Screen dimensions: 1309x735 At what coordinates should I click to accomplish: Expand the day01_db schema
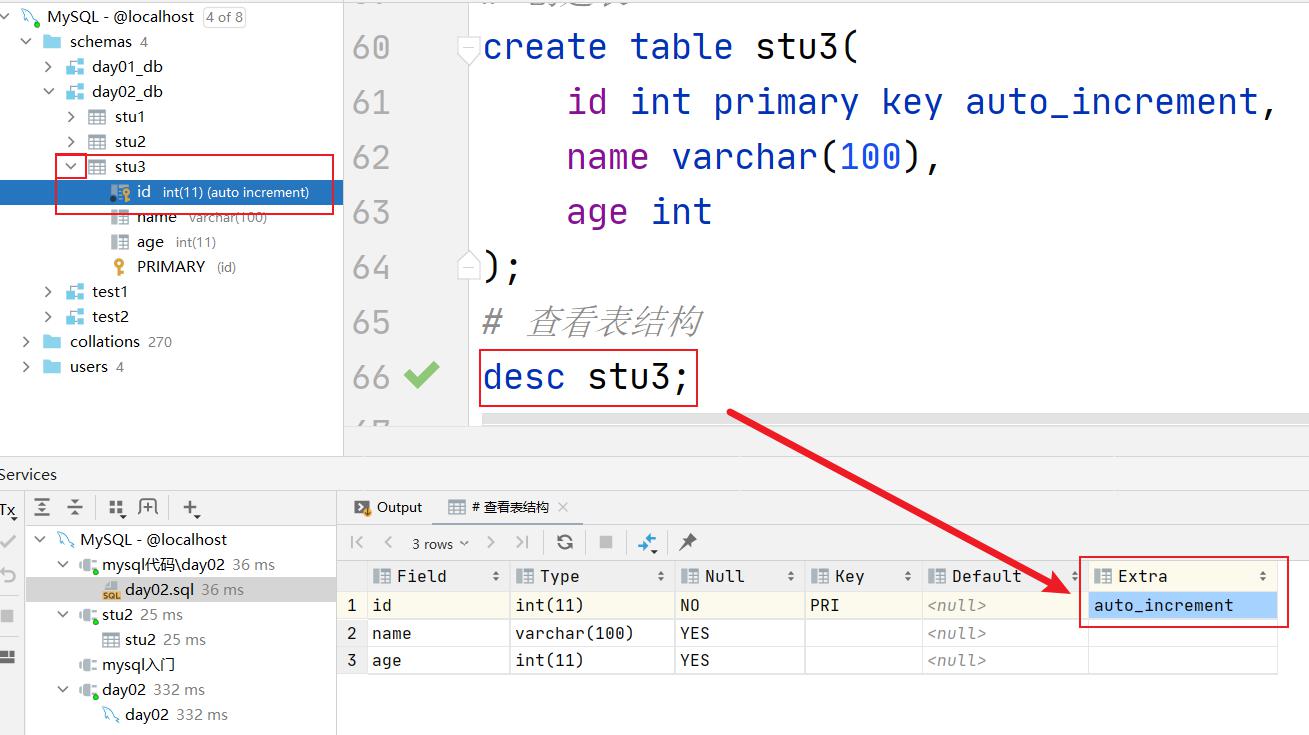point(48,67)
